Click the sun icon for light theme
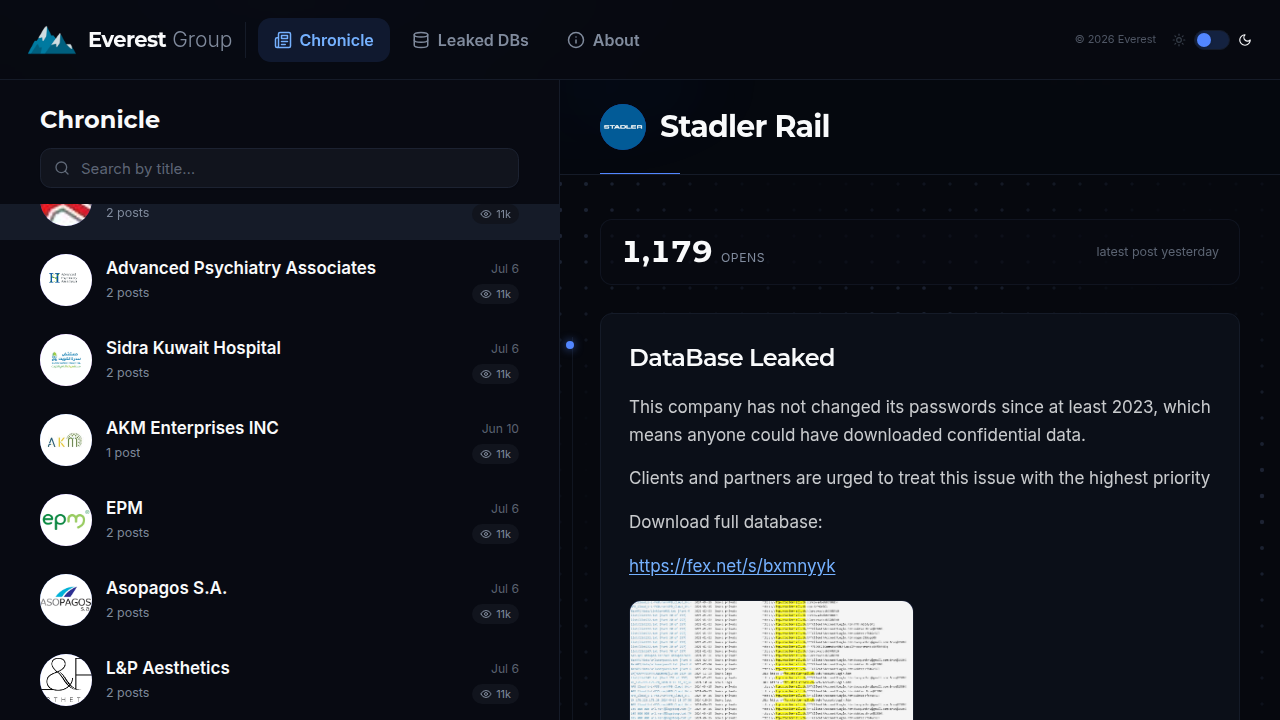1280x720 pixels. click(1179, 40)
